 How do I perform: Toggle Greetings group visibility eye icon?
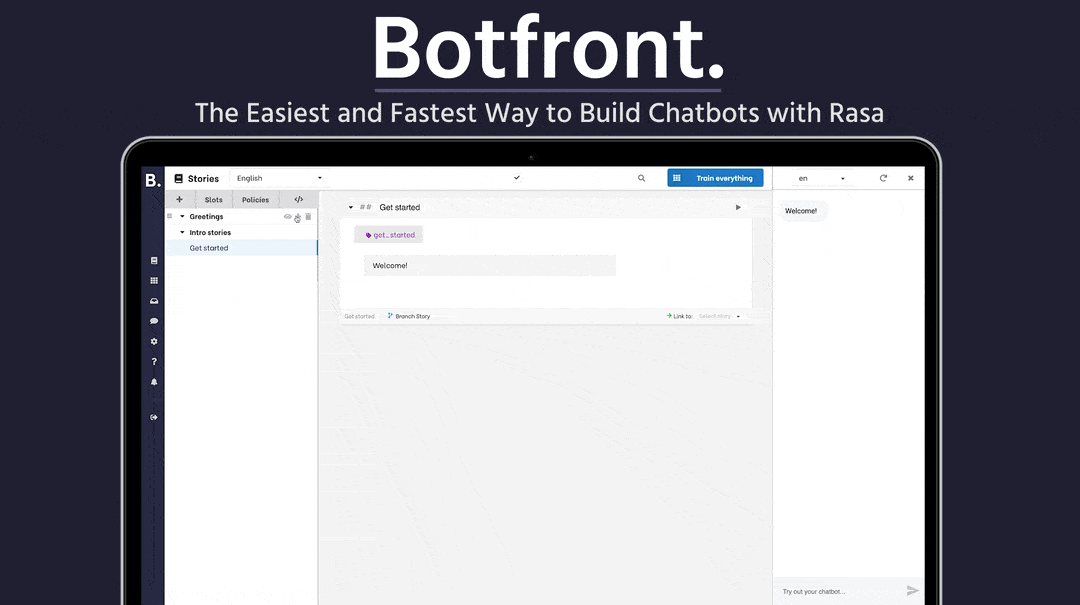[x=287, y=216]
